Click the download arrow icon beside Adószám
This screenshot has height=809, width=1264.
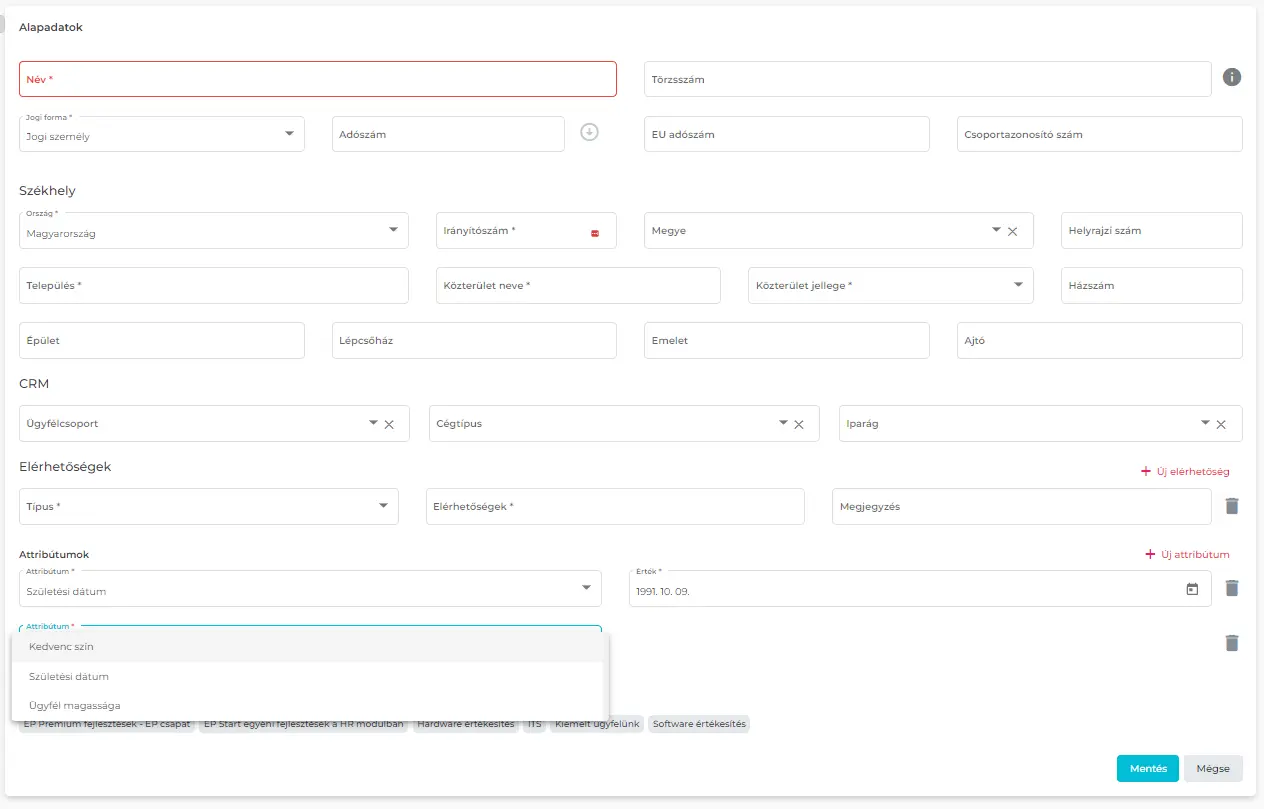[x=590, y=132]
